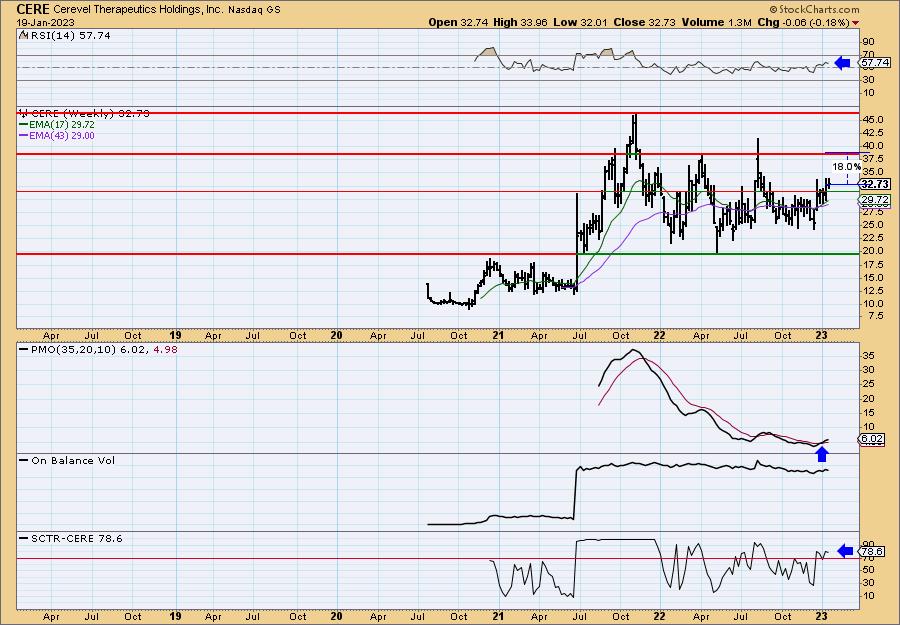Click the 45.0 price axis label
Screen dimensions: 900x625
(872, 120)
